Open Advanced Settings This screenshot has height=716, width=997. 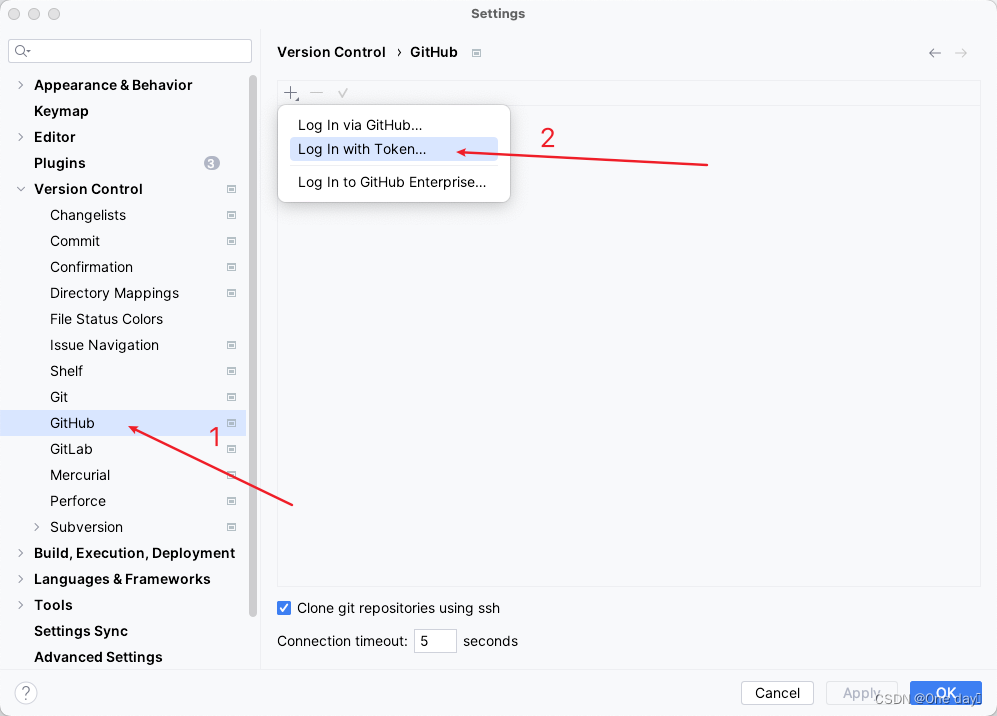[x=98, y=657]
